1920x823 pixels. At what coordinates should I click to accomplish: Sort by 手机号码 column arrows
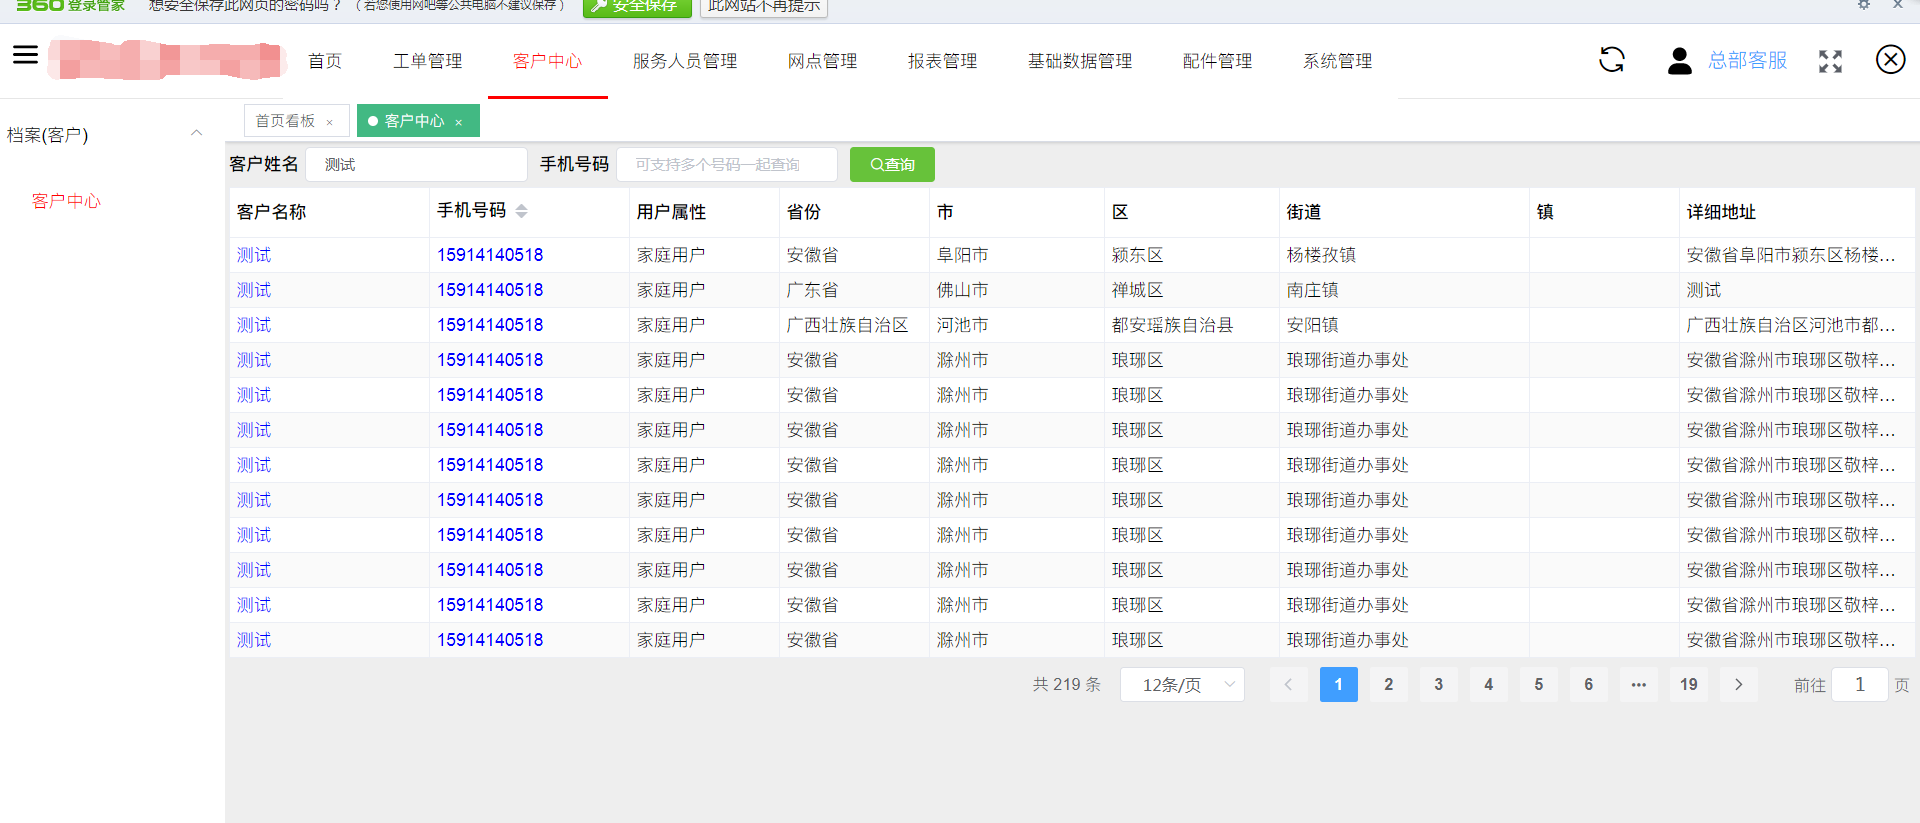[x=522, y=211]
